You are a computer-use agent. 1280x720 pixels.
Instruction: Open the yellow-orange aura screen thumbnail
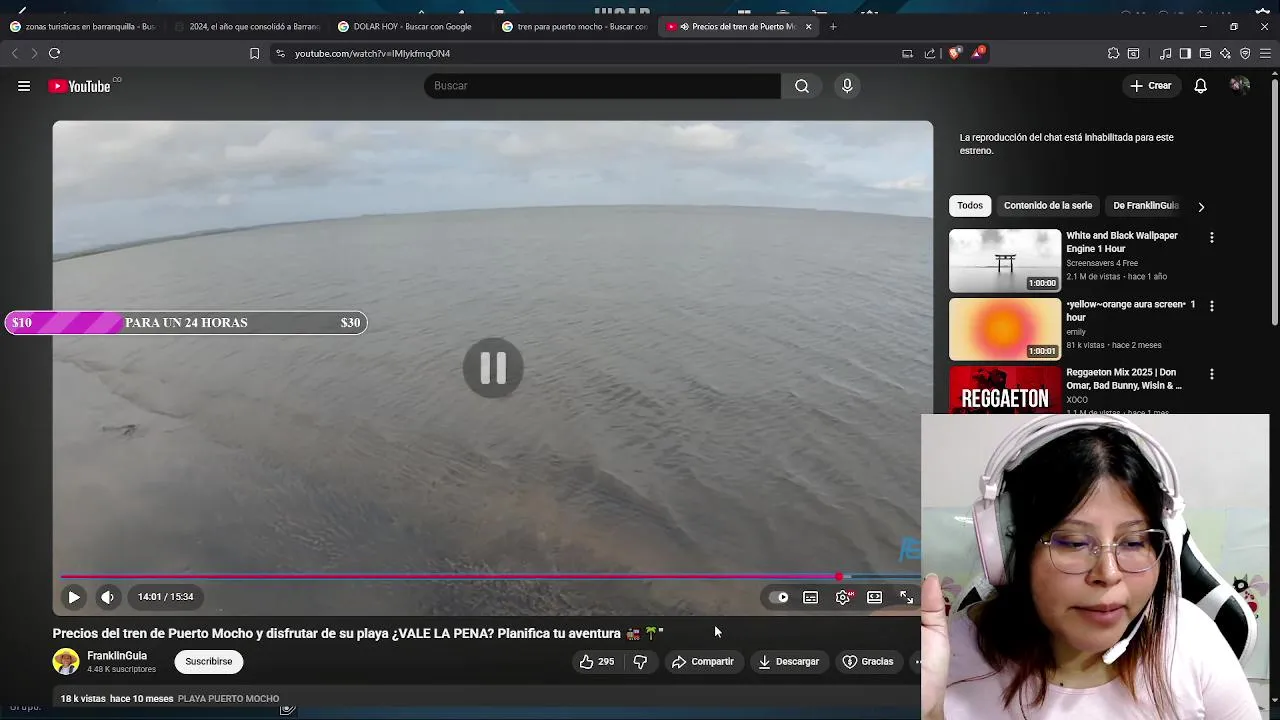pyautogui.click(x=1005, y=329)
